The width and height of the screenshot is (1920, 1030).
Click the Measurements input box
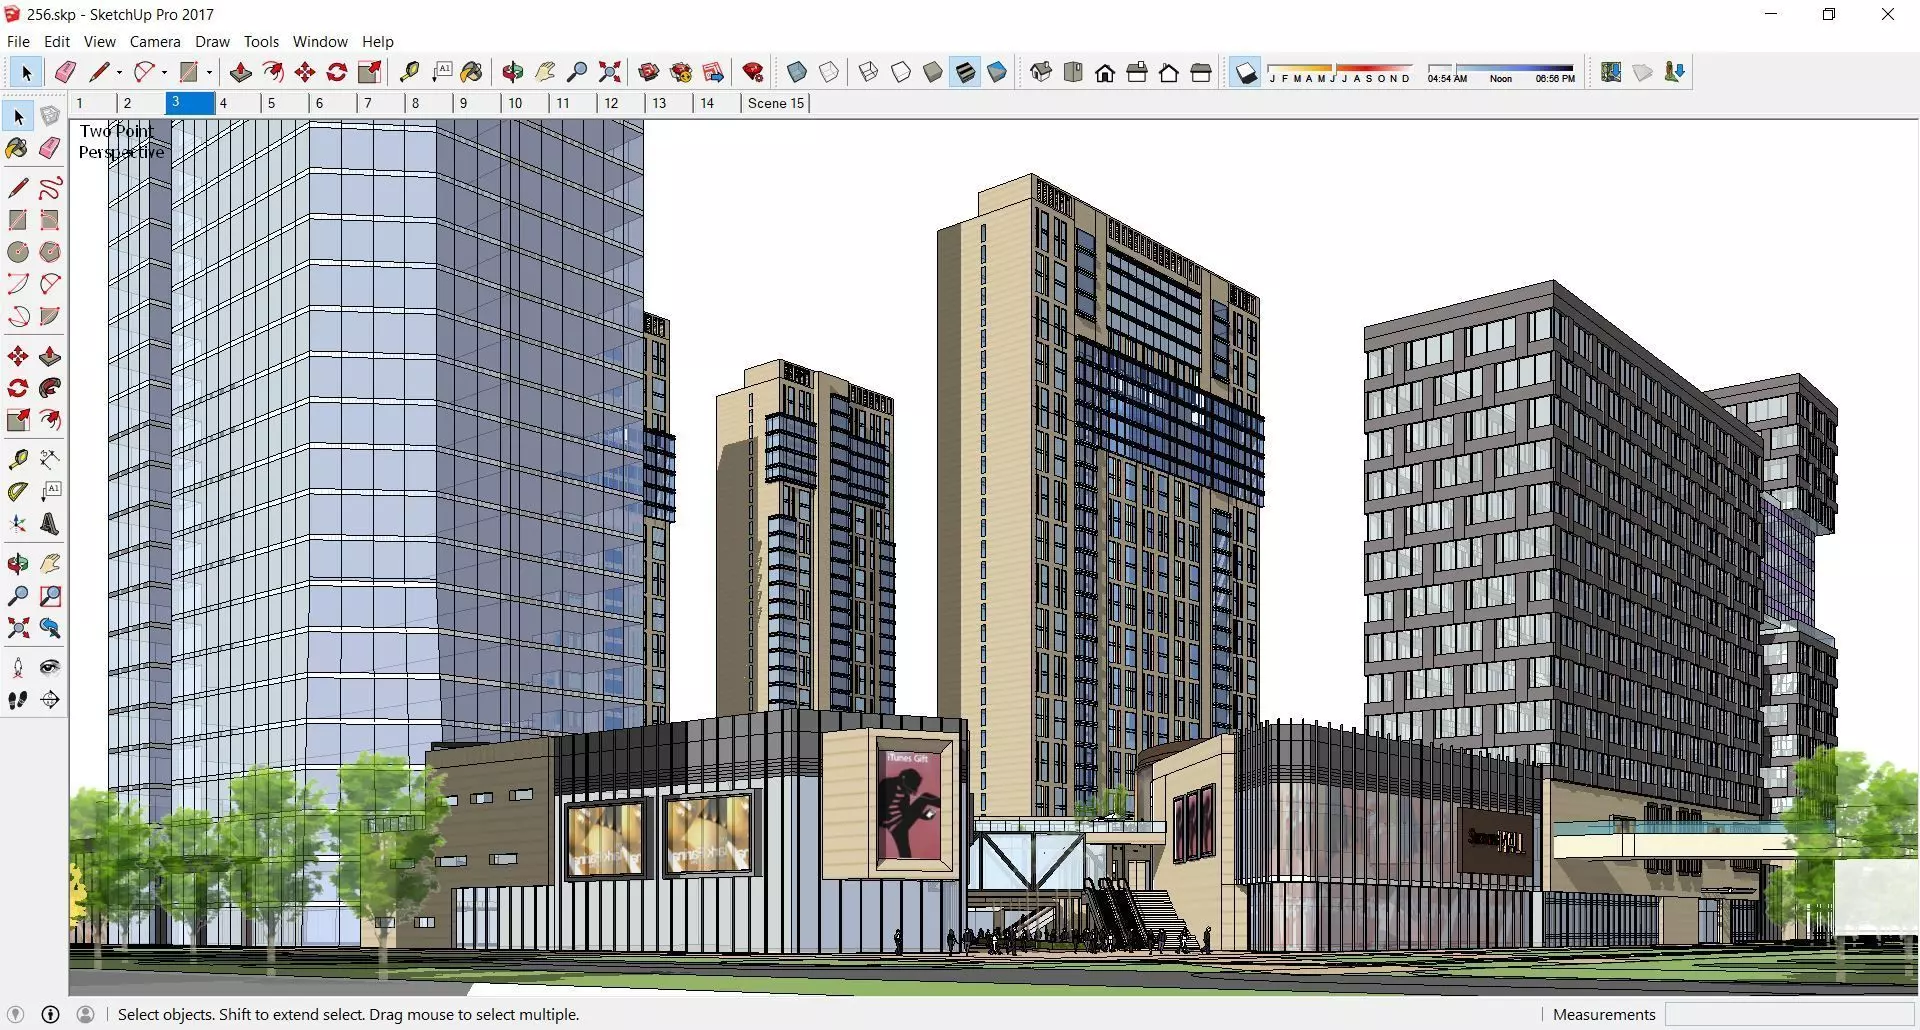1789,1014
